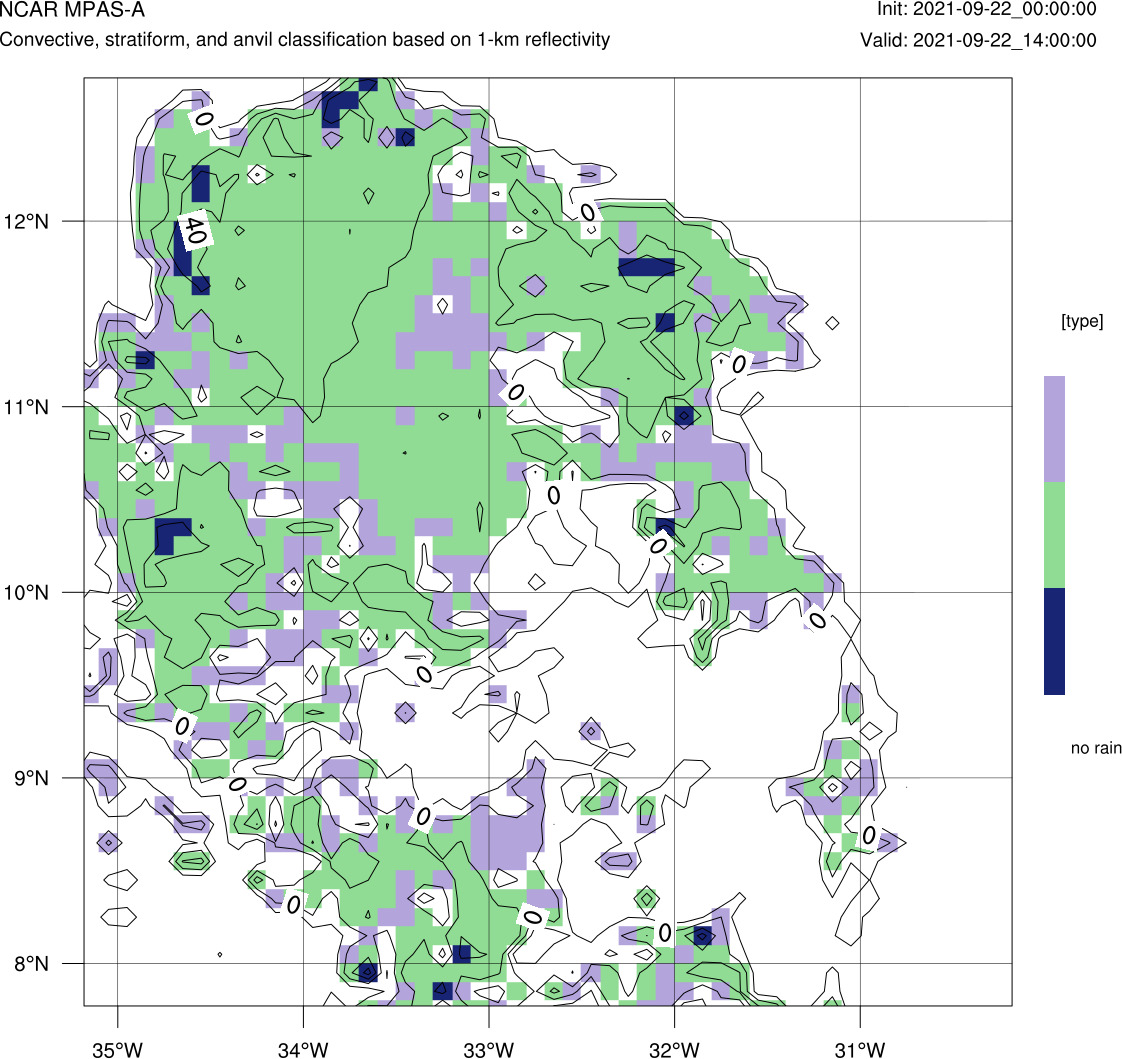Click the 11°N latitude label
This screenshot has height=1059, width=1122.
pos(26,407)
